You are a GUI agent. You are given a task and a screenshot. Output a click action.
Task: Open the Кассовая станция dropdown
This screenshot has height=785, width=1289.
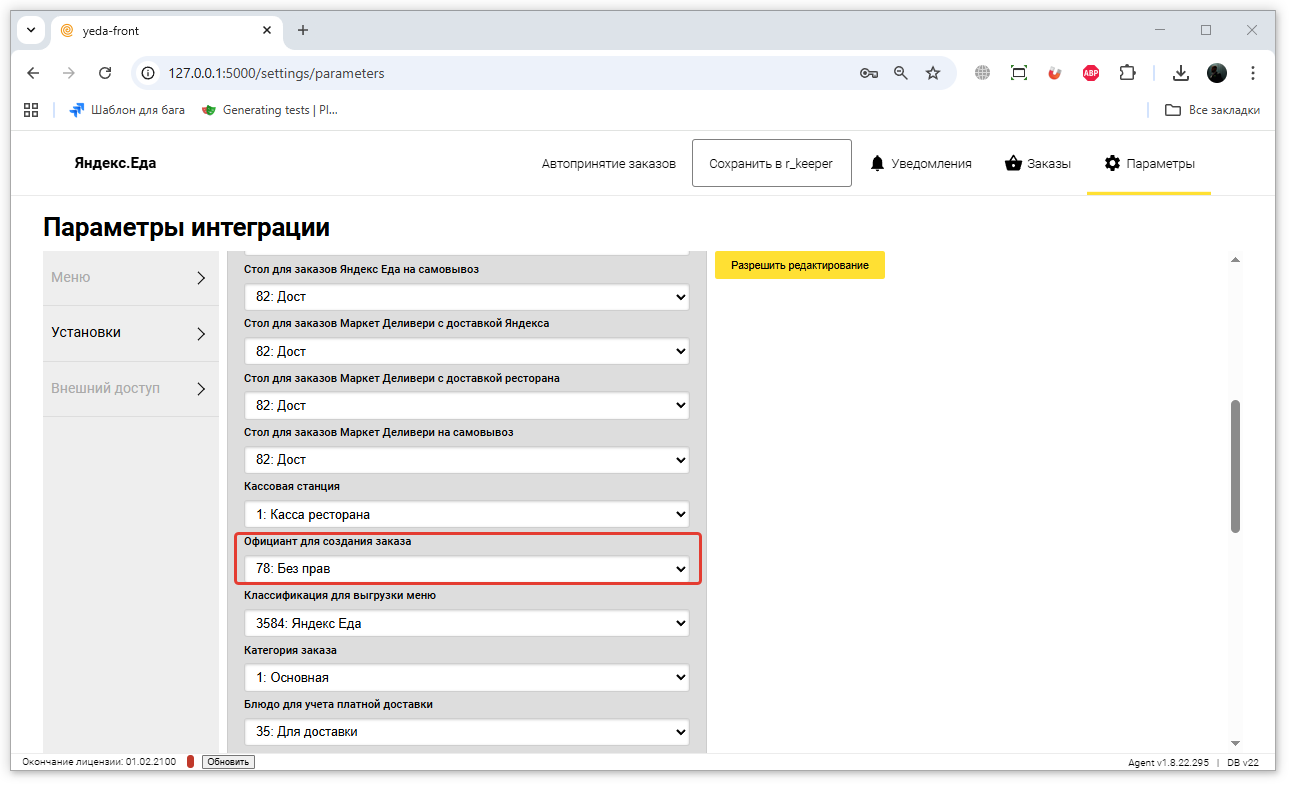[x=467, y=514]
